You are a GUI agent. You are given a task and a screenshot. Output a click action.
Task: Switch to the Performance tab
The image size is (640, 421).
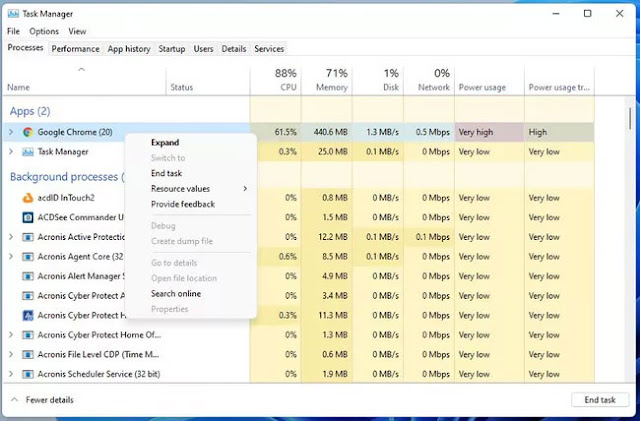coord(76,49)
